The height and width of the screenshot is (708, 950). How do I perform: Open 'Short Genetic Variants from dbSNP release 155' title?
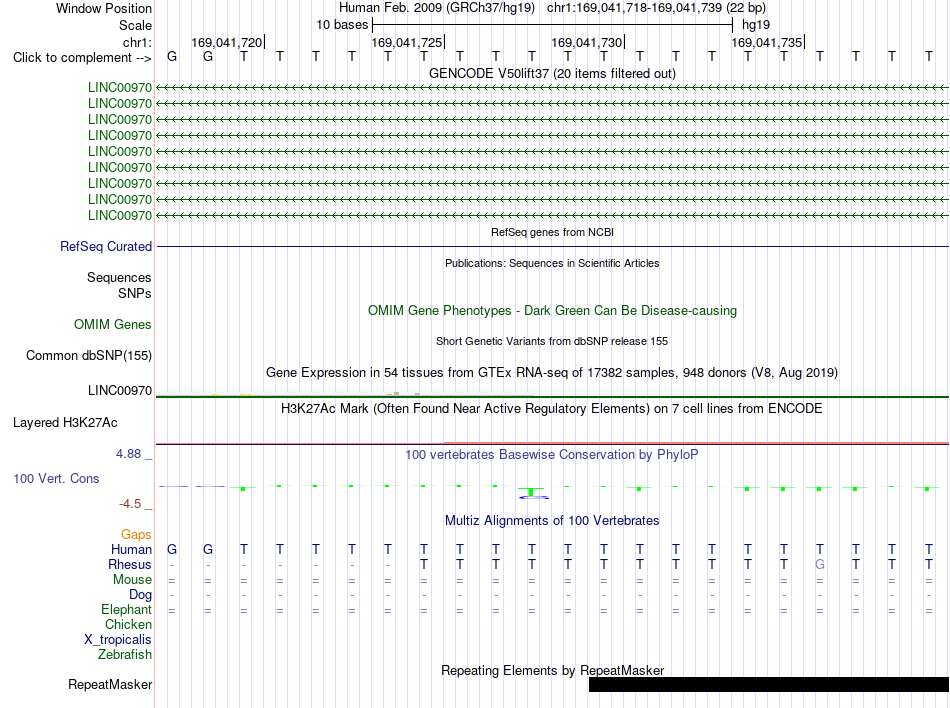click(x=552, y=341)
